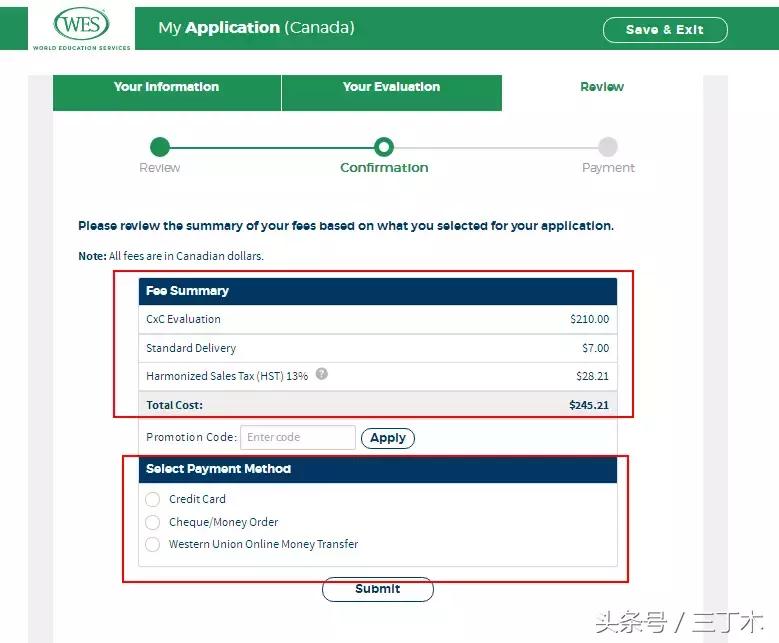Click the $210.00 evaluation amount

point(590,319)
